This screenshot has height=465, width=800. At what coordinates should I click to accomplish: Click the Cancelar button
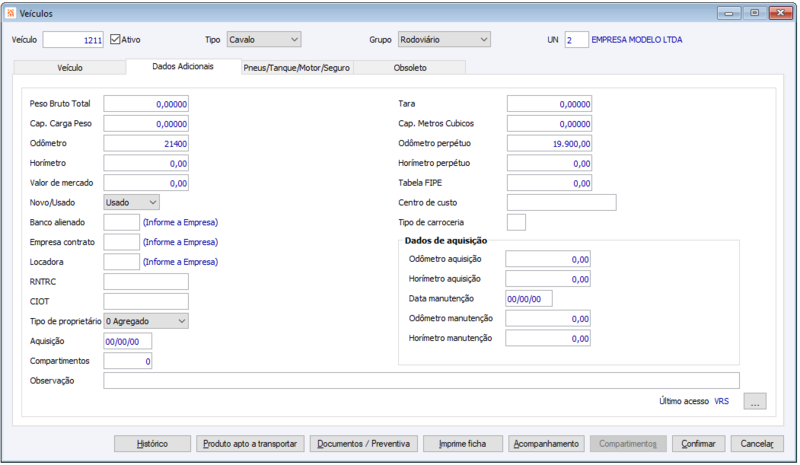pyautogui.click(x=757, y=444)
